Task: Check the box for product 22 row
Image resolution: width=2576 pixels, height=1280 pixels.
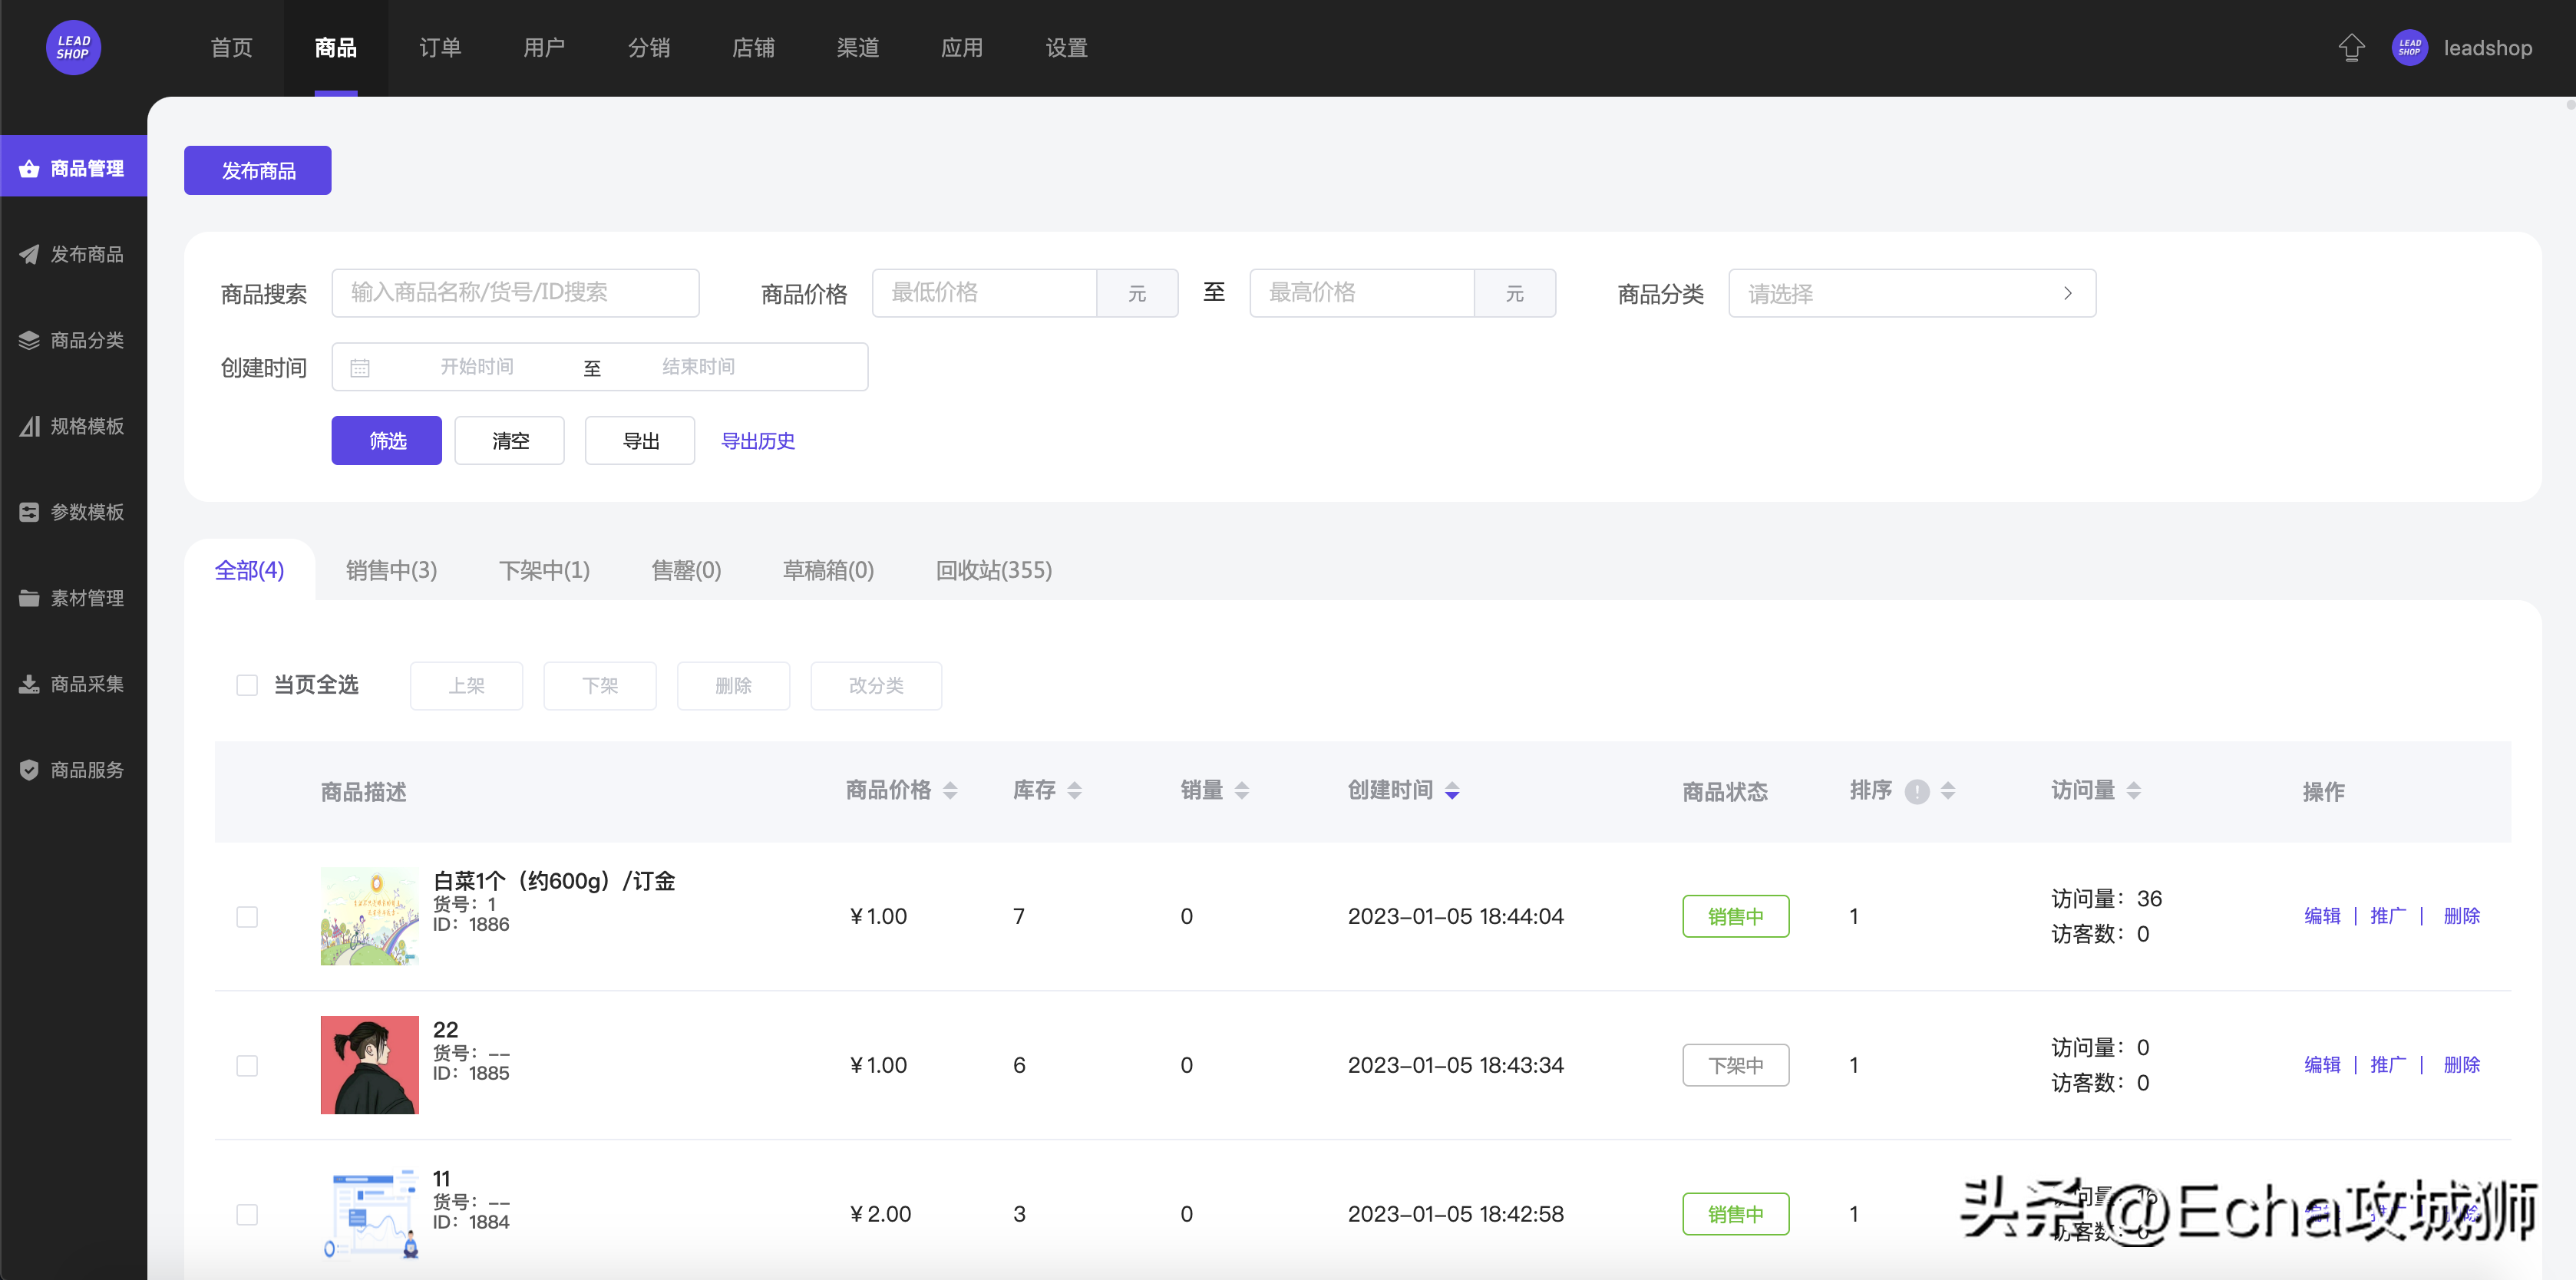Action: click(x=247, y=1065)
